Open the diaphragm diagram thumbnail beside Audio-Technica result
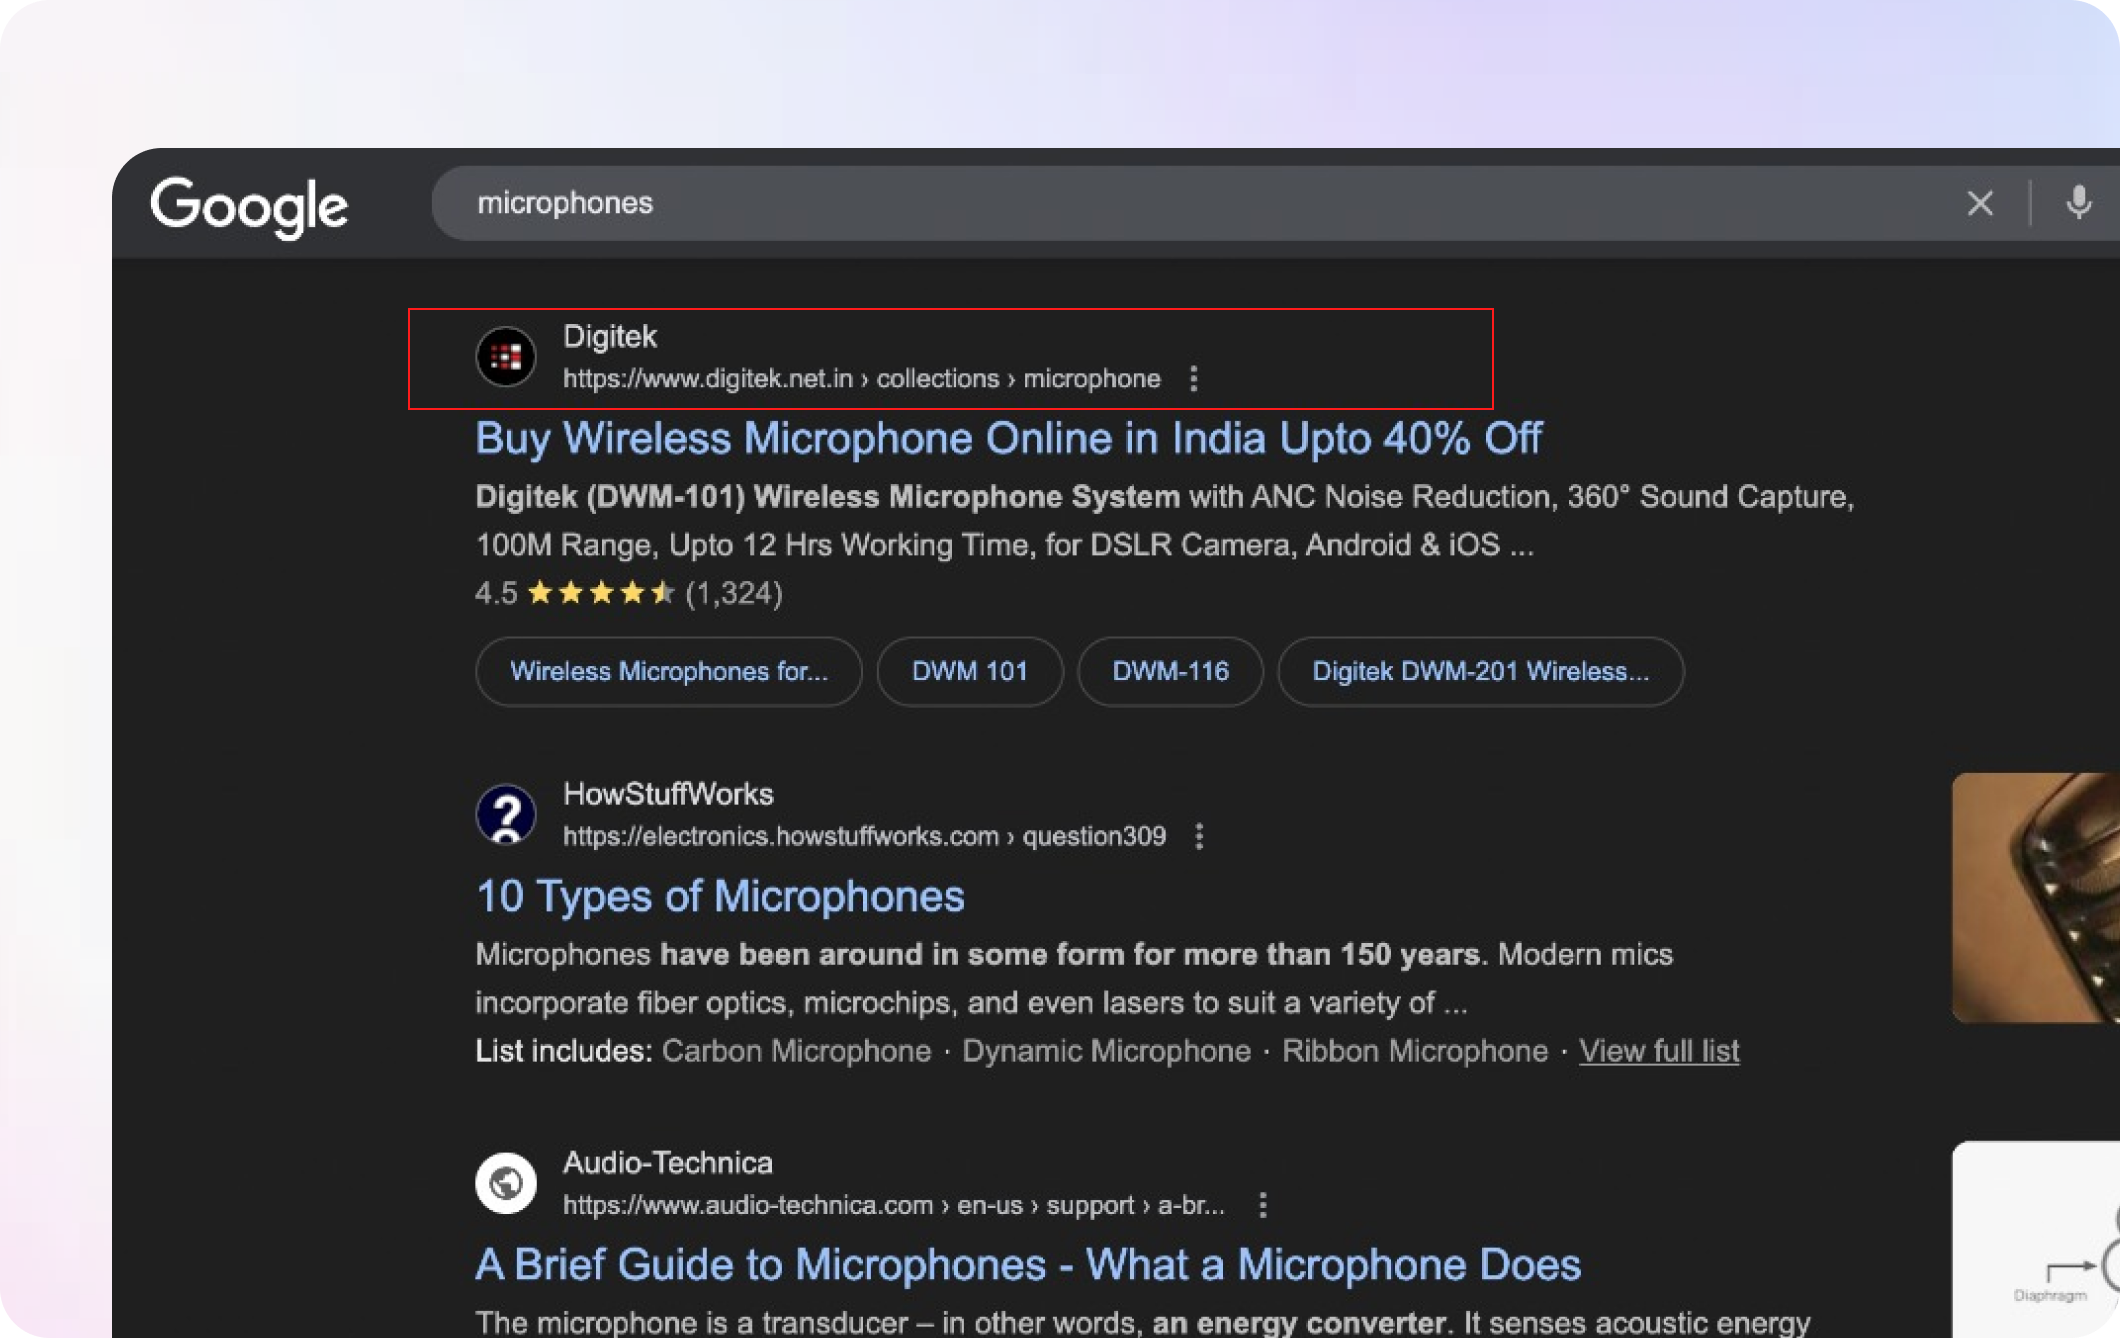Image resolution: width=2120 pixels, height=1338 pixels. [x=2036, y=1239]
